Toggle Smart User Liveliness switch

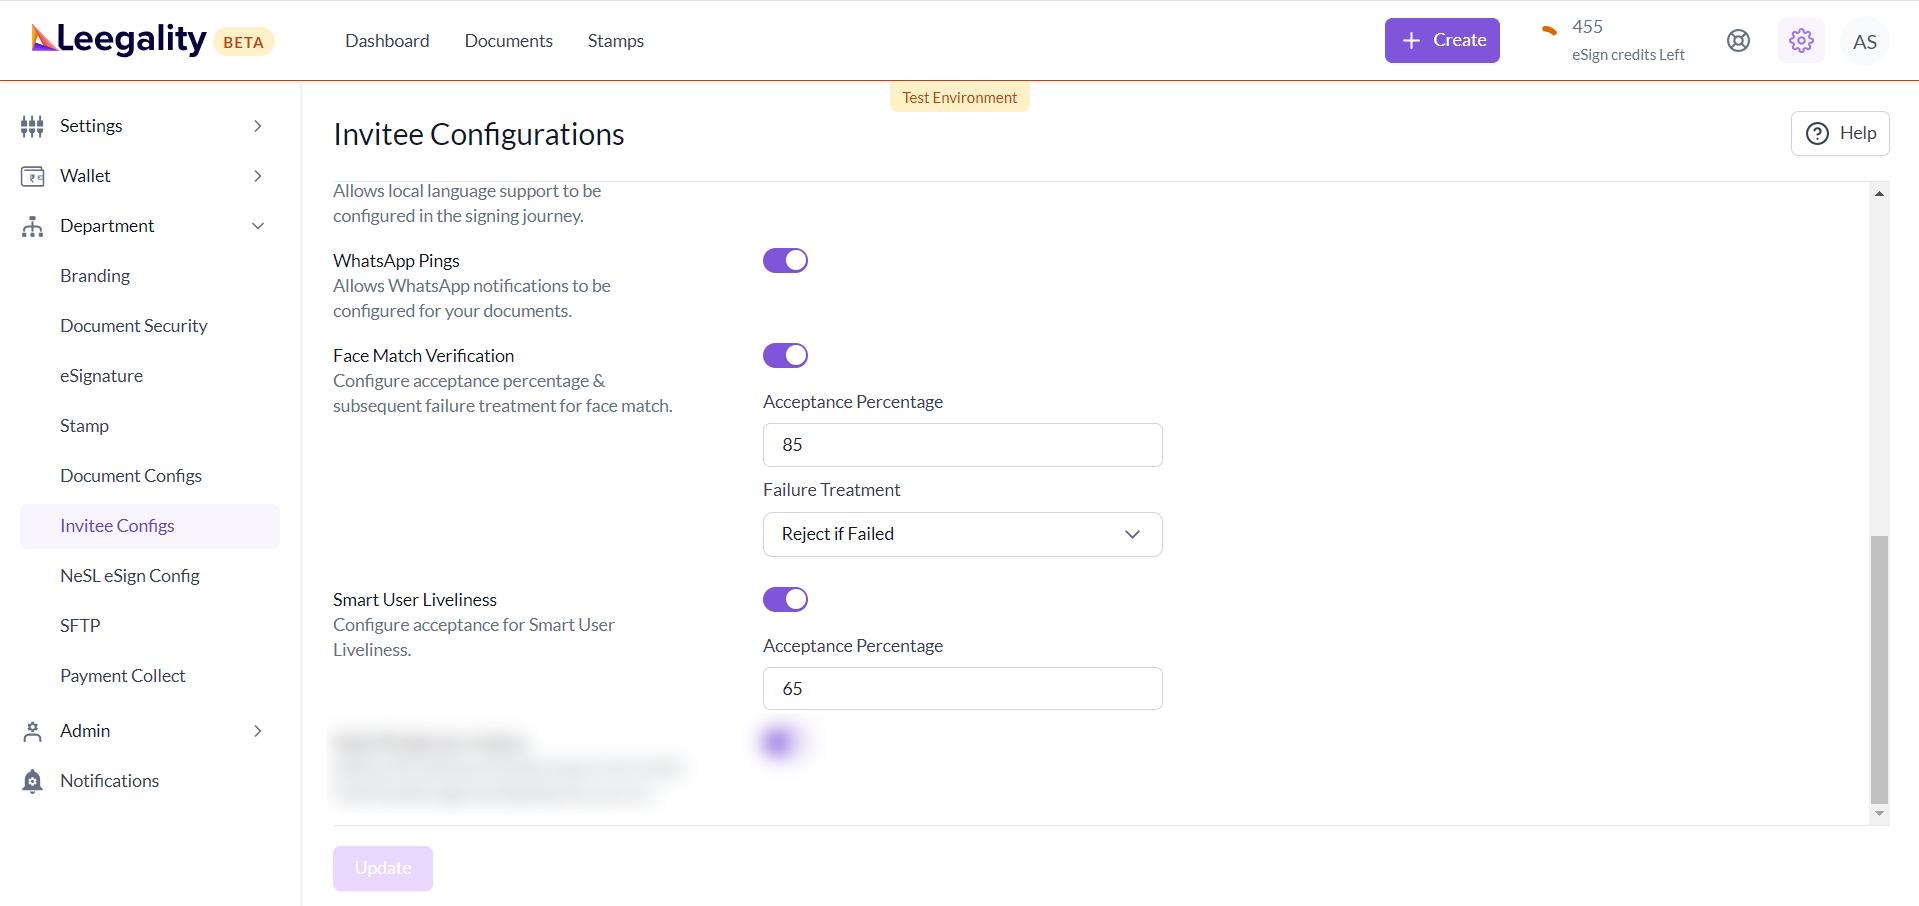click(x=785, y=600)
